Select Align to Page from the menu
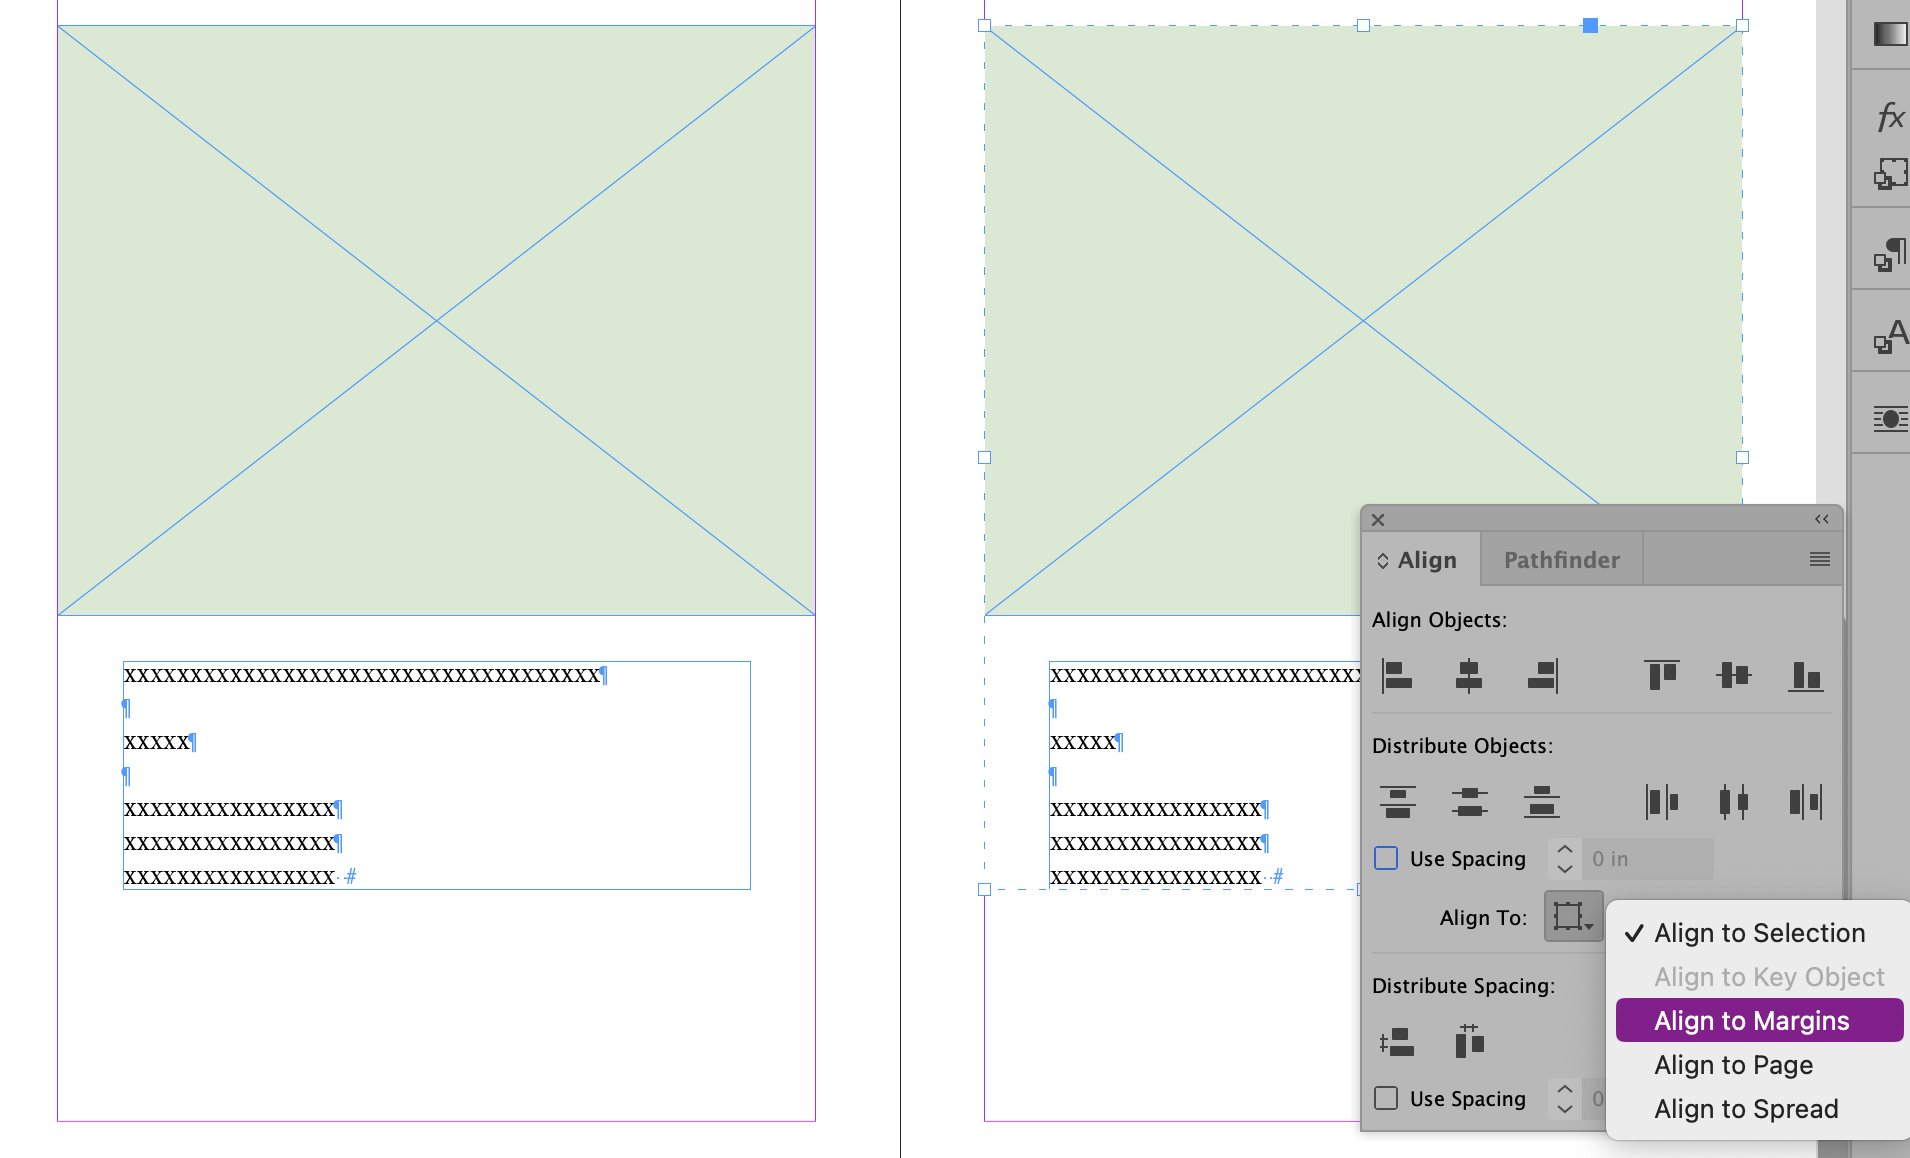 pyautogui.click(x=1733, y=1064)
